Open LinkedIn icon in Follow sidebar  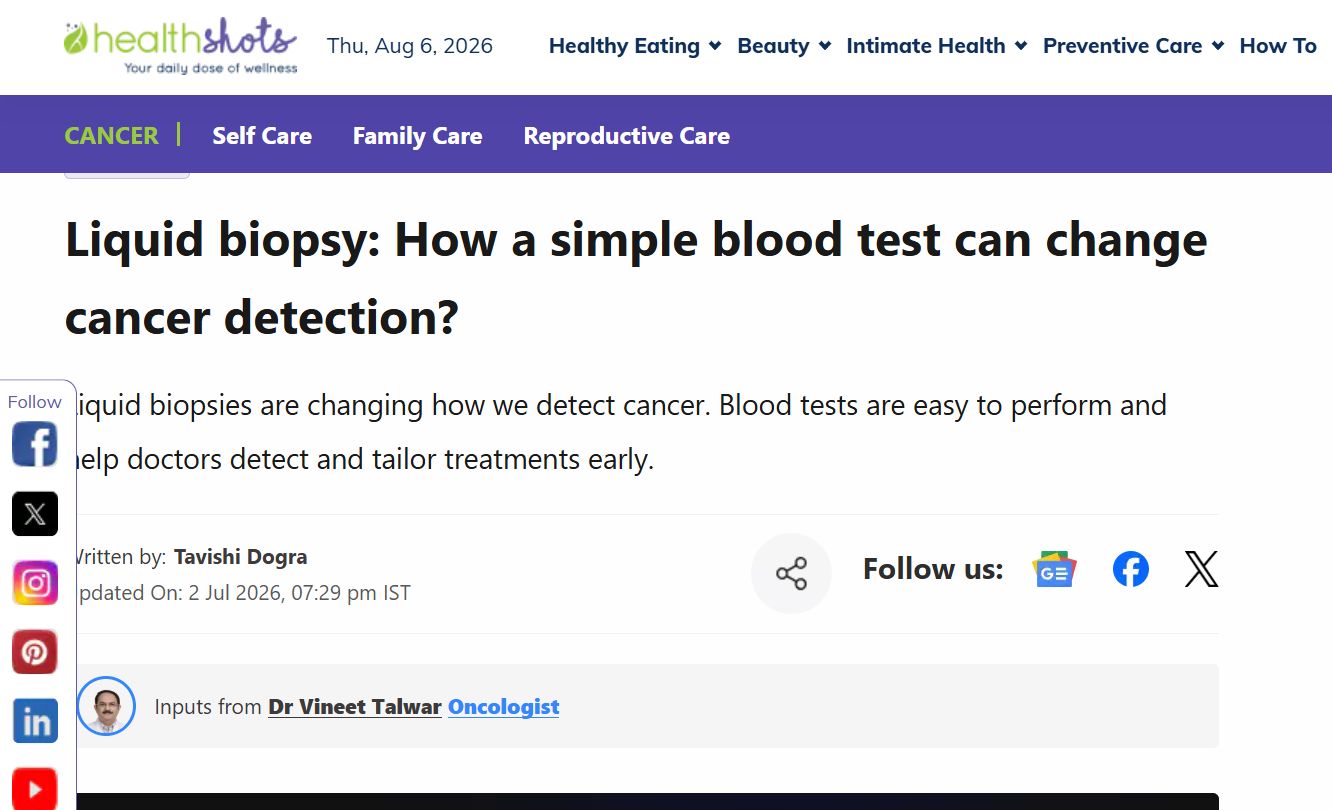[x=35, y=722]
